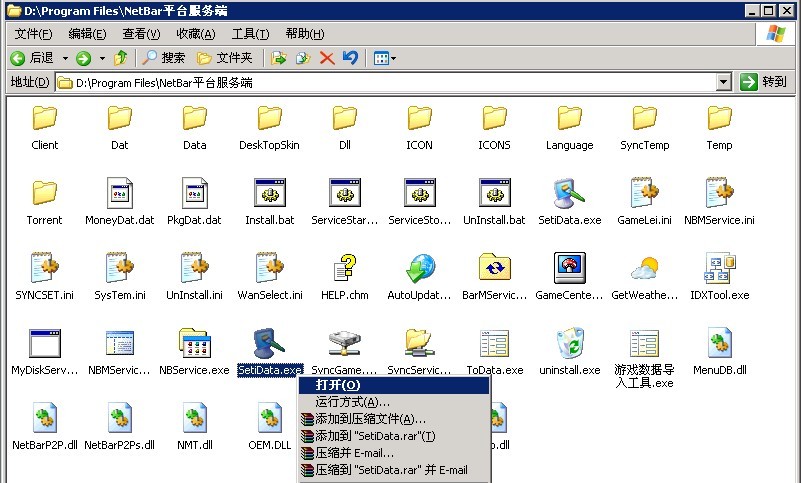Viewport: 801px width, 483px height.
Task: Select the BarMServic... folder icon
Action: pyautogui.click(x=494, y=267)
